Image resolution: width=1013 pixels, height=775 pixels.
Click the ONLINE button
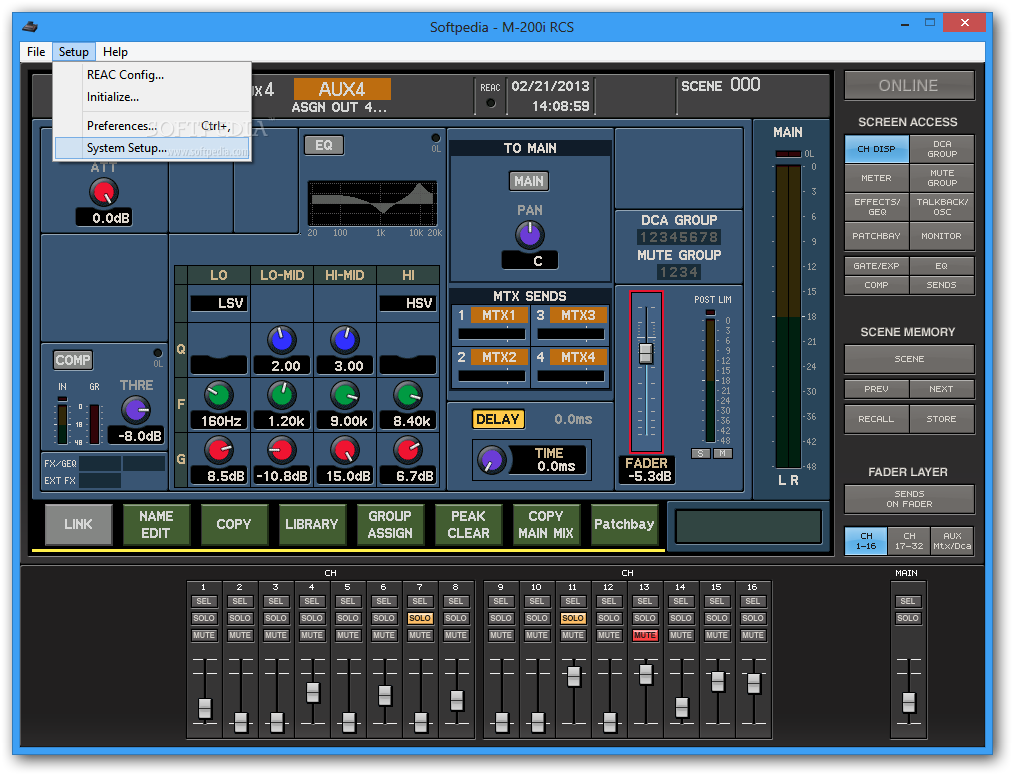pyautogui.click(x=908, y=85)
